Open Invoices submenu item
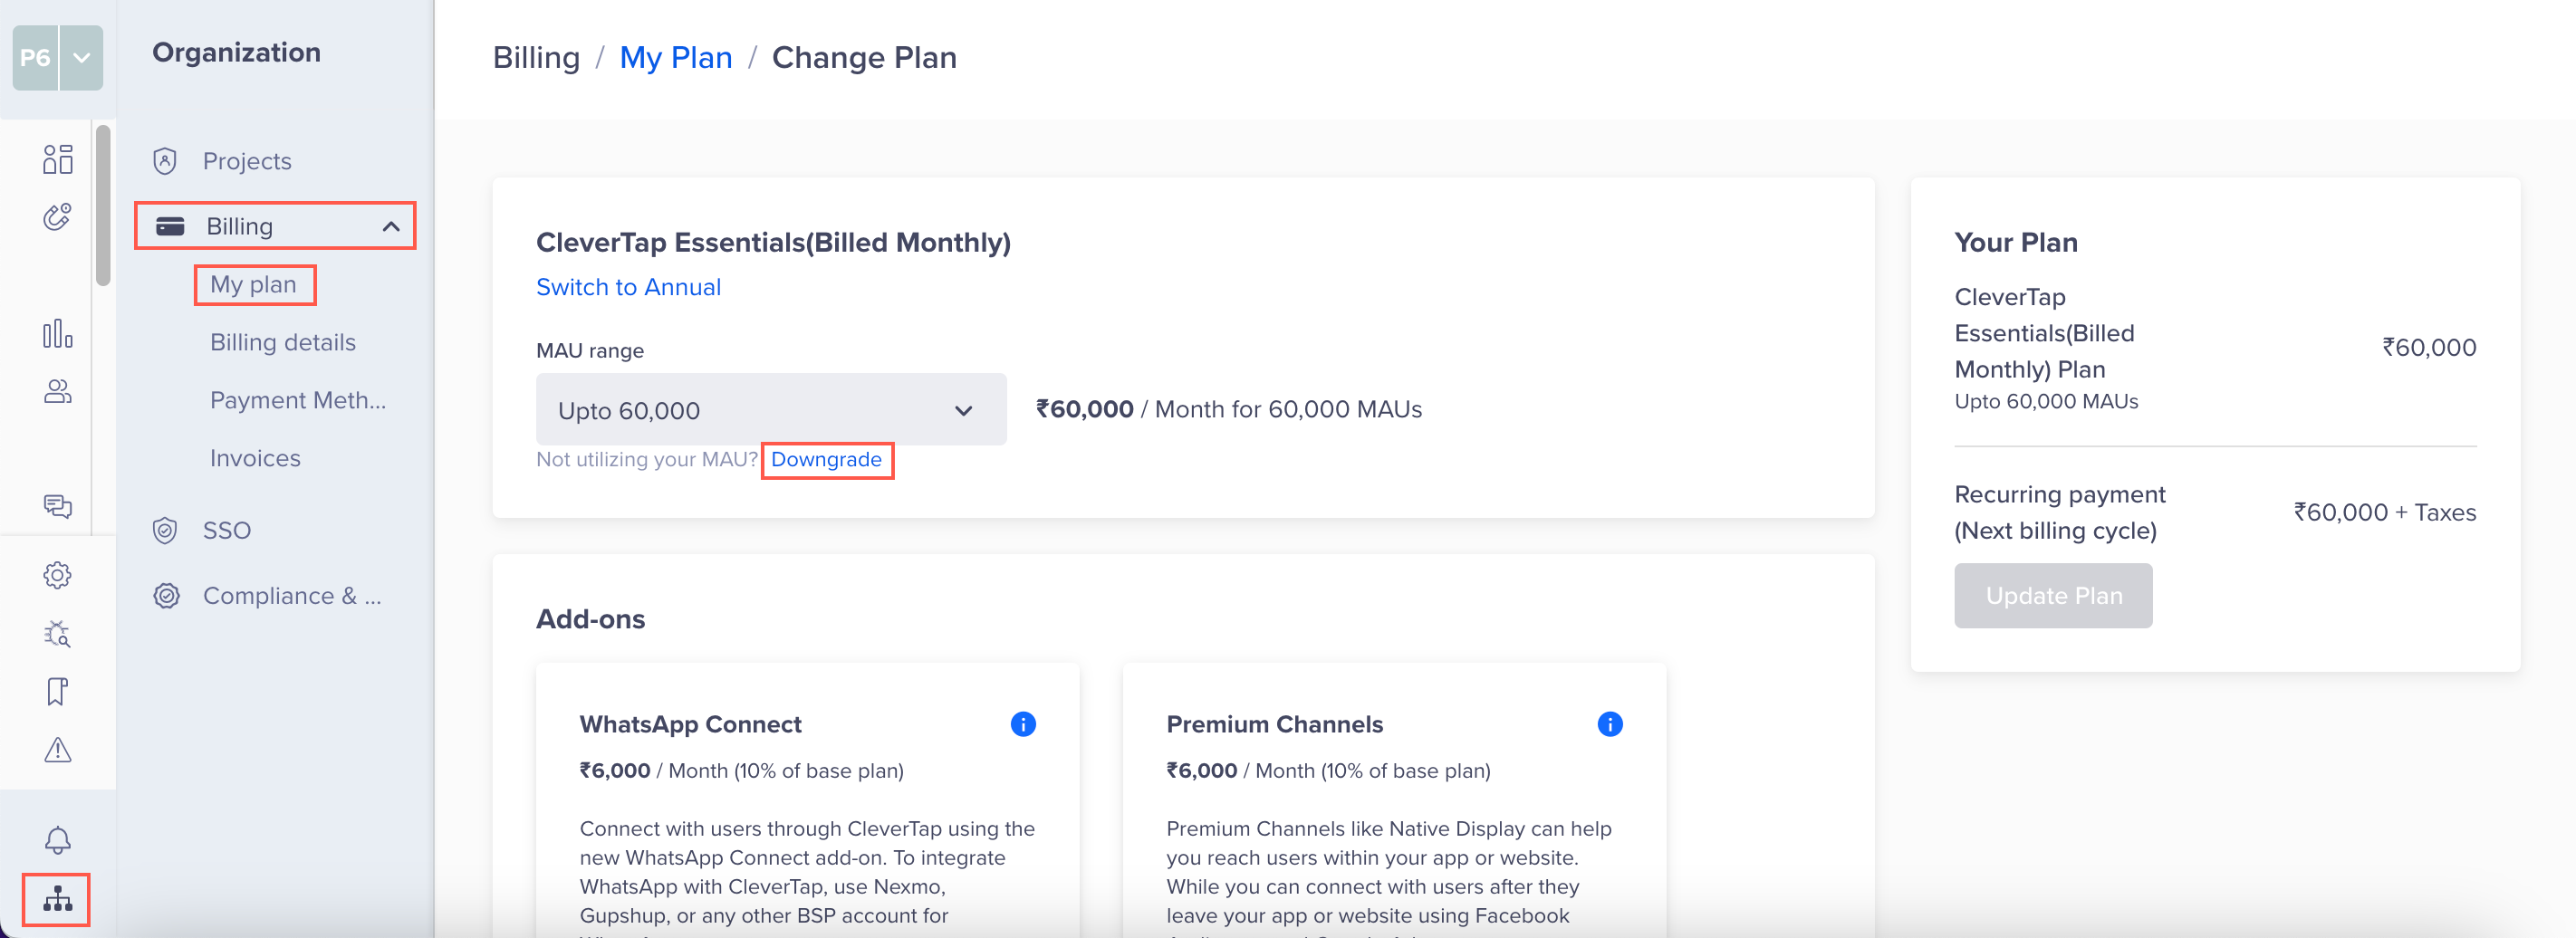The width and height of the screenshot is (2576, 938). 255,459
